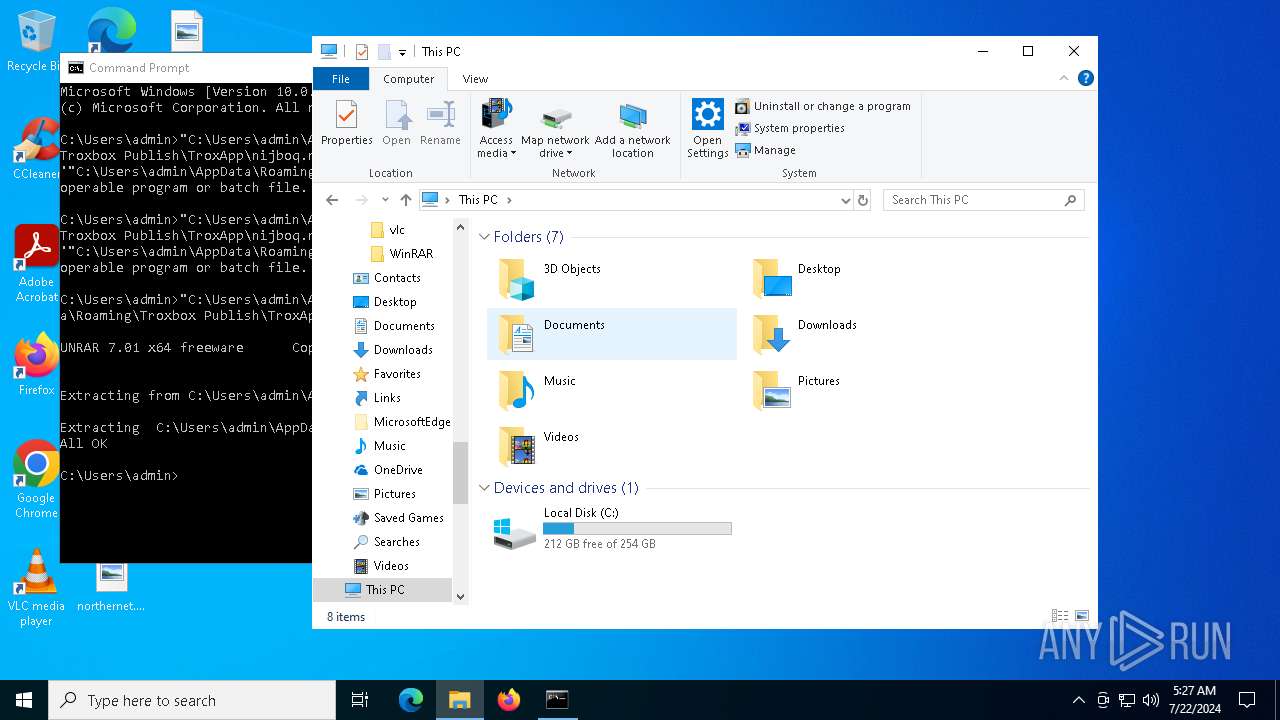Open System properties
Image resolution: width=1280 pixels, height=720 pixels.
pyautogui.click(x=790, y=128)
